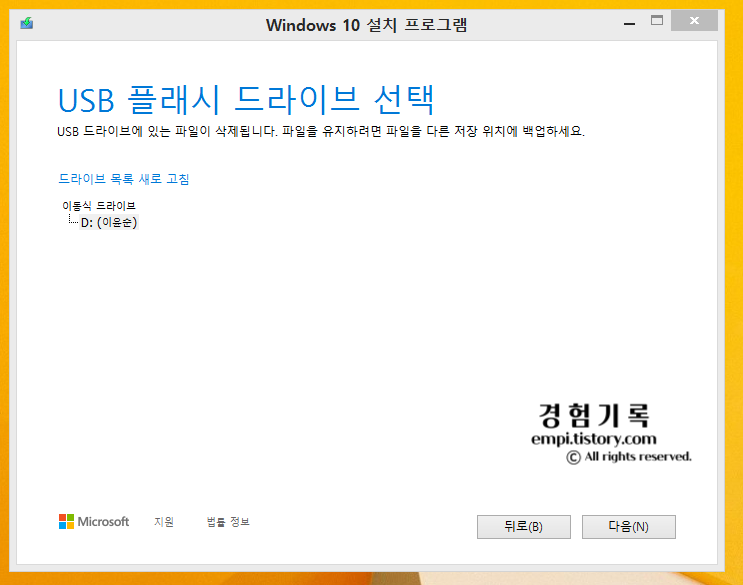Go back with the 뒤로(B) button
The width and height of the screenshot is (743, 585).
point(524,527)
